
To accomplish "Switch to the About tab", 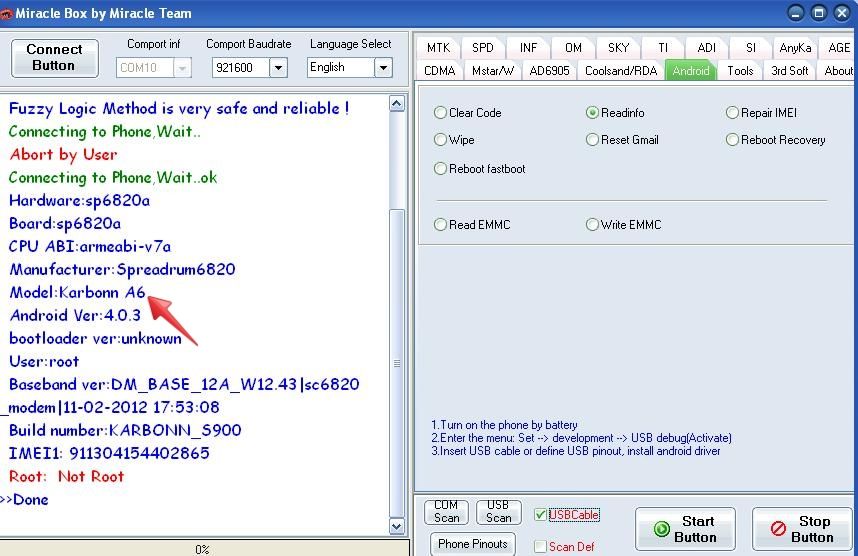I will (x=838, y=71).
